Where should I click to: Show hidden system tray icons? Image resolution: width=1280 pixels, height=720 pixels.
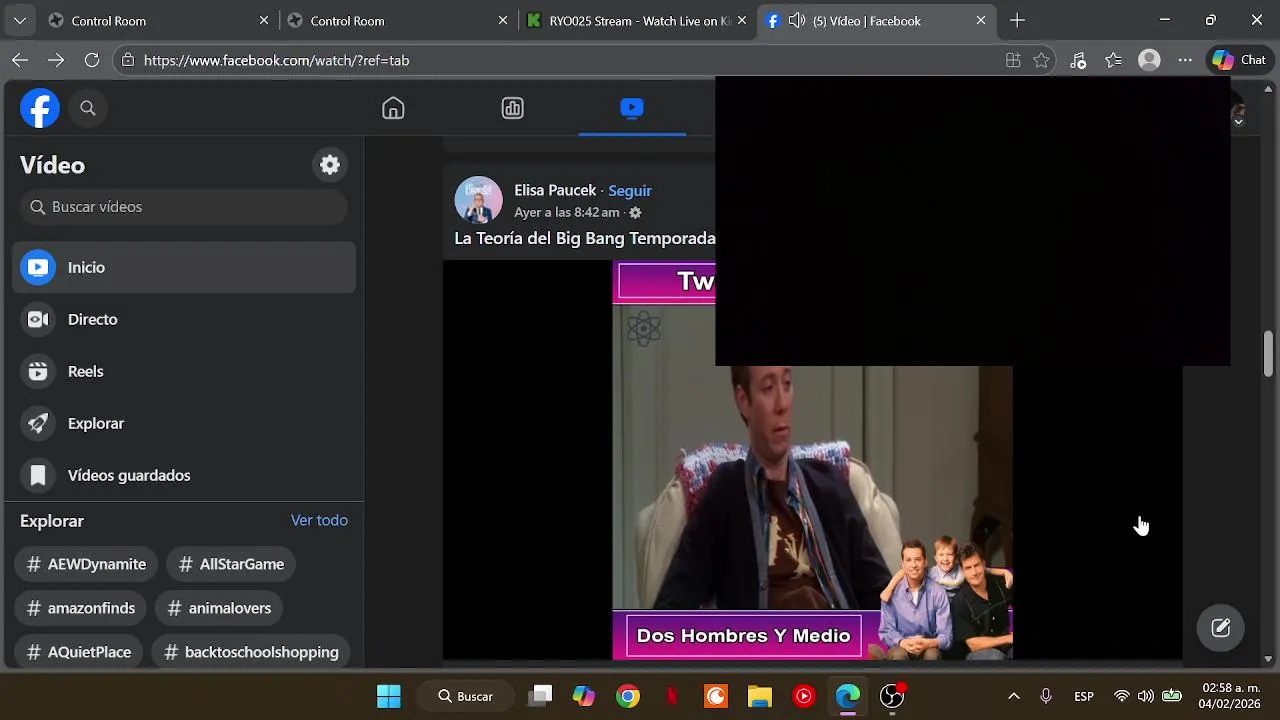(x=1013, y=696)
